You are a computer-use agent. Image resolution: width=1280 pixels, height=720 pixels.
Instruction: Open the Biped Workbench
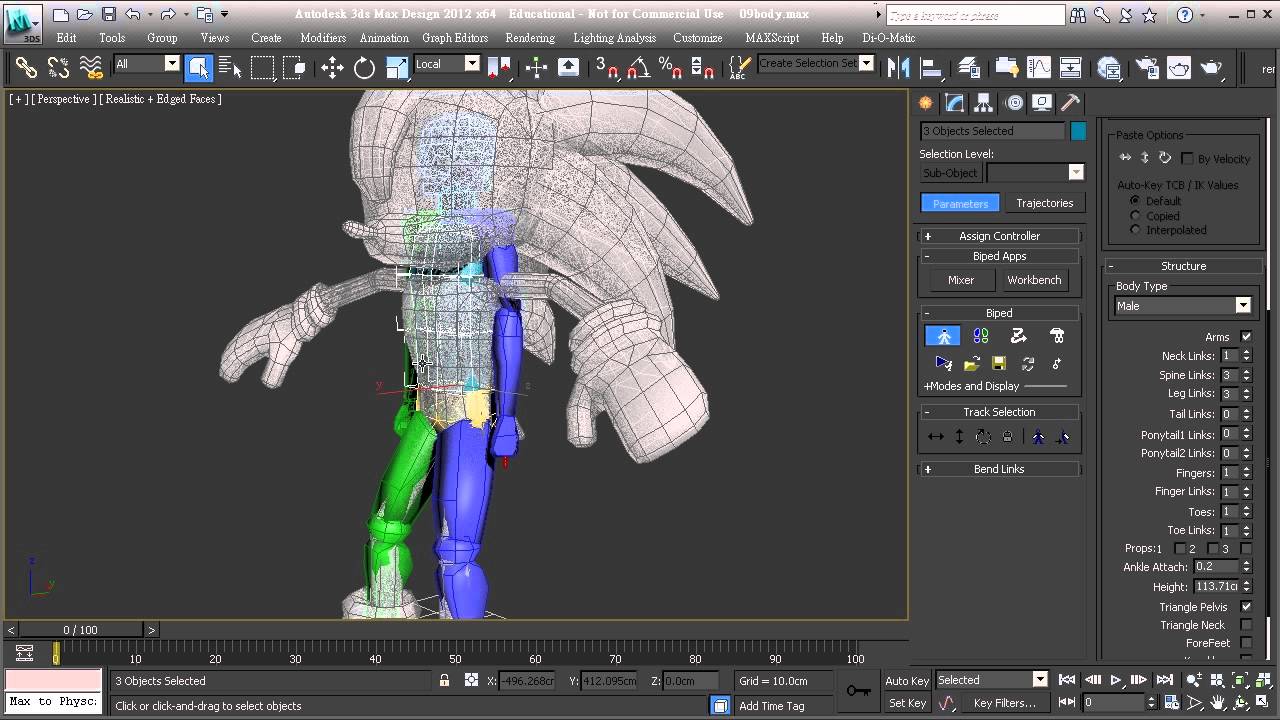[x=1034, y=280]
